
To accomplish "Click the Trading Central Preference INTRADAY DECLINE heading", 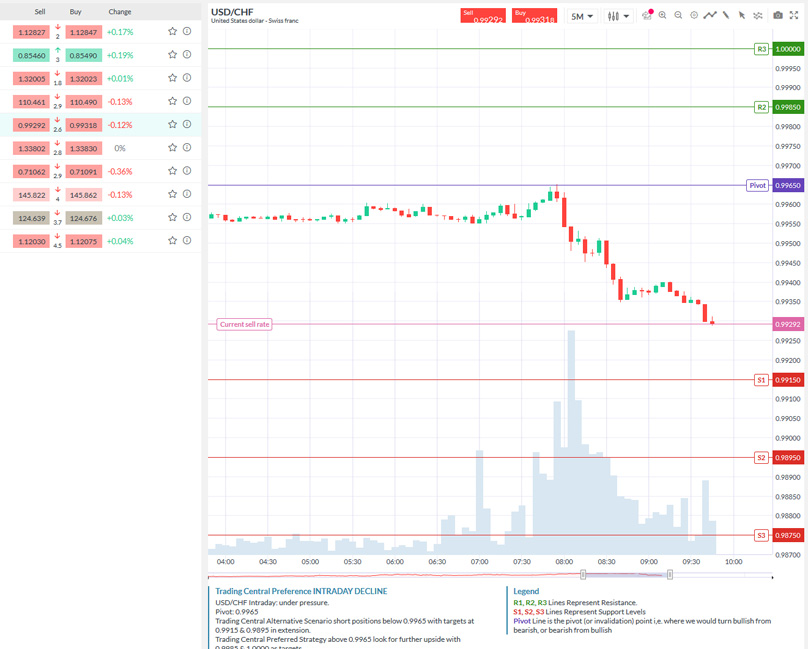I will click(x=301, y=591).
